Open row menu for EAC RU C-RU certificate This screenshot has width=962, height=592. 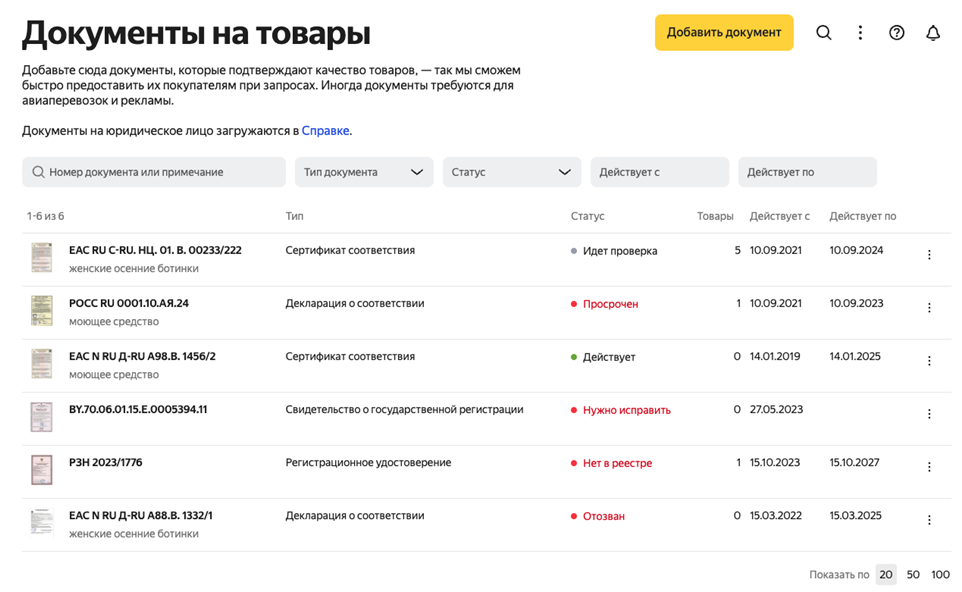coord(929,255)
